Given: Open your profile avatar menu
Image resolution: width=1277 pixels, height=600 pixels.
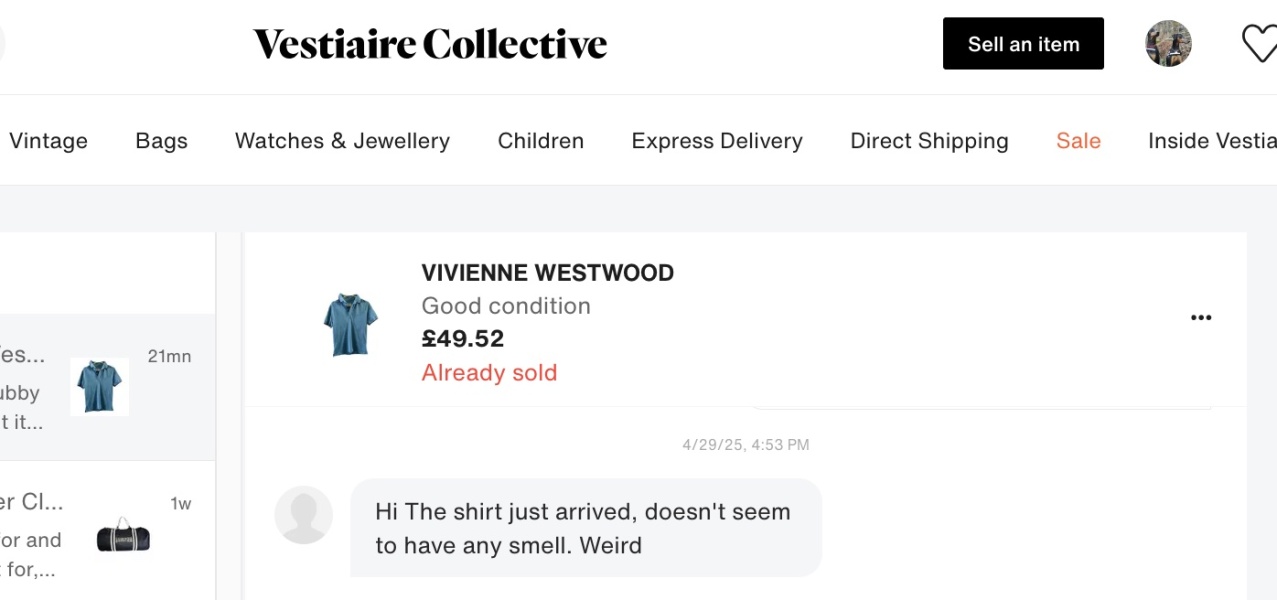Looking at the screenshot, I should tap(1168, 43).
